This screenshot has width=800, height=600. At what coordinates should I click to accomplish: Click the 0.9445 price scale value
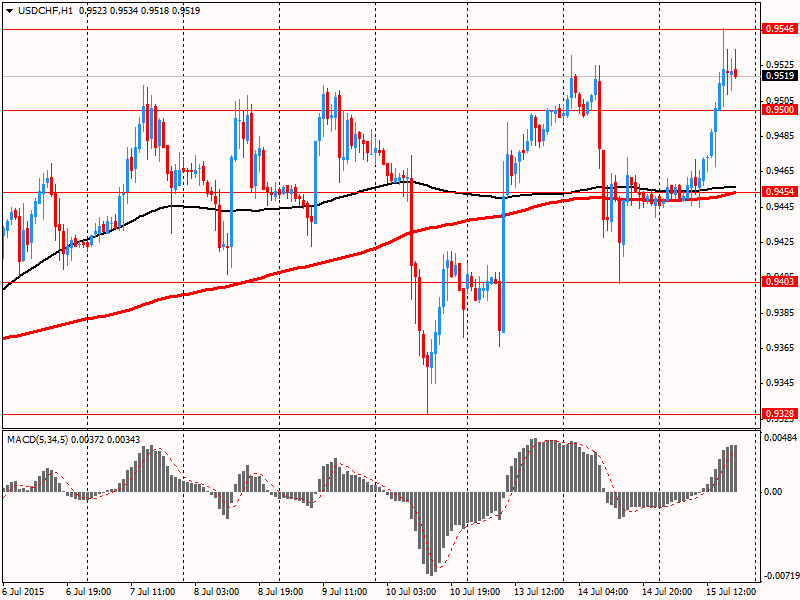[x=781, y=206]
